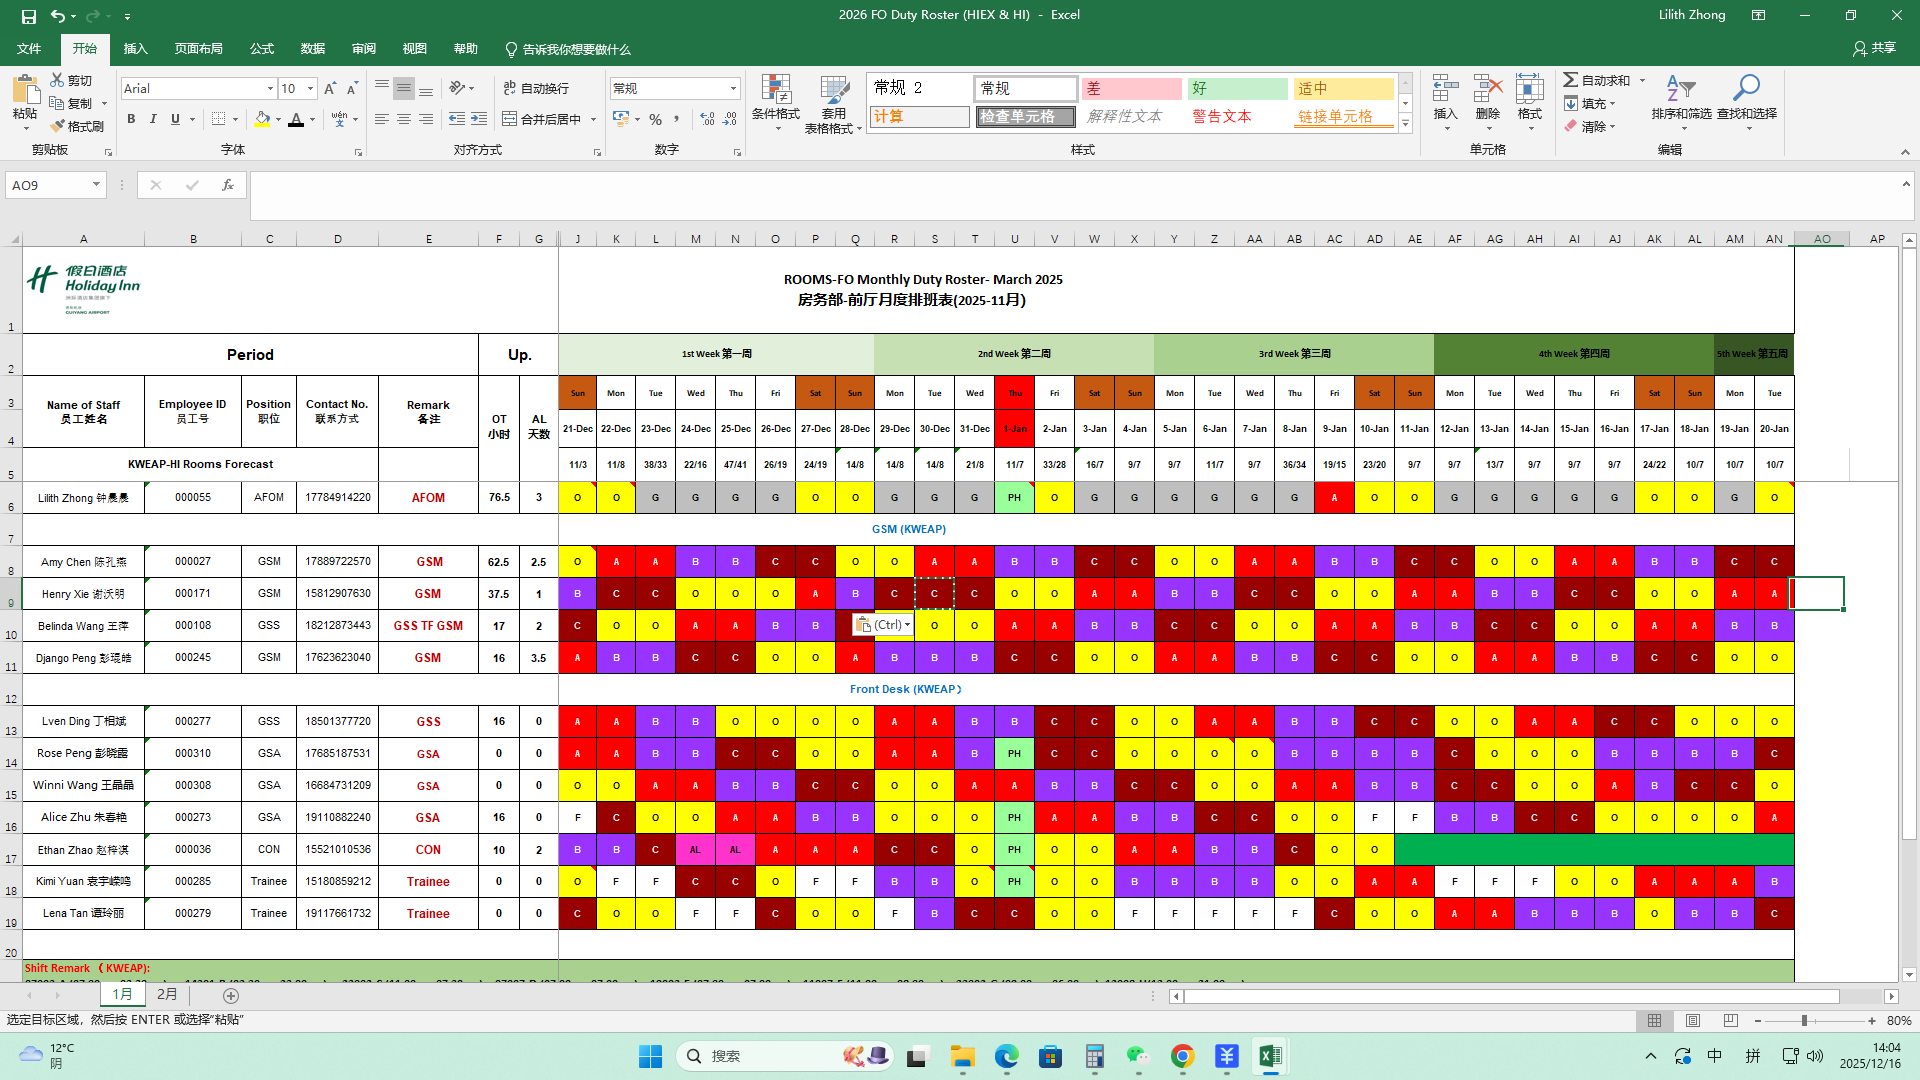The height and width of the screenshot is (1080, 1920).
Task: Expand the Arial font name dropdown
Action: [270, 89]
